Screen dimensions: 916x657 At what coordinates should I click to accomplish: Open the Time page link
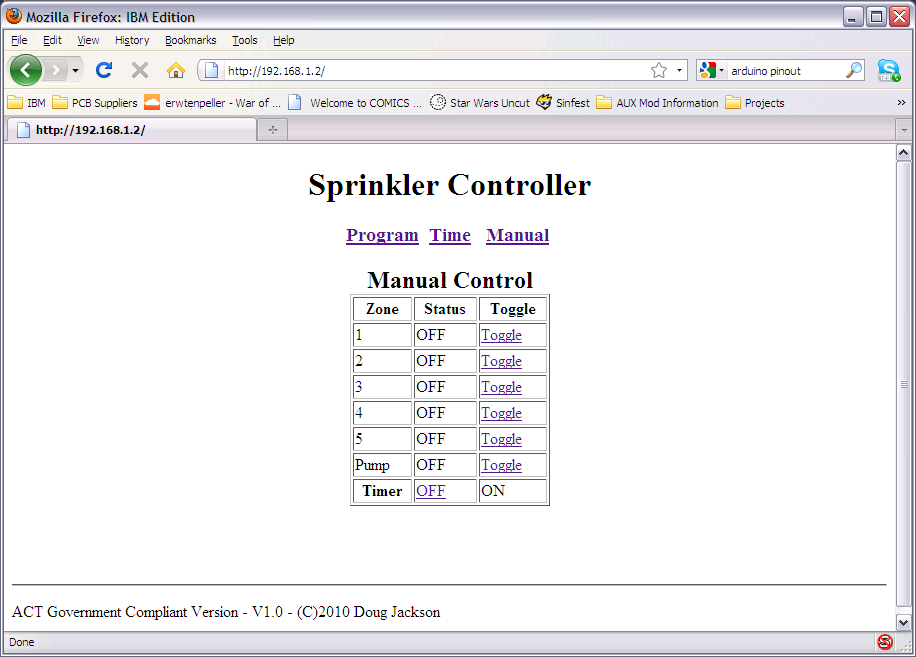pos(450,235)
